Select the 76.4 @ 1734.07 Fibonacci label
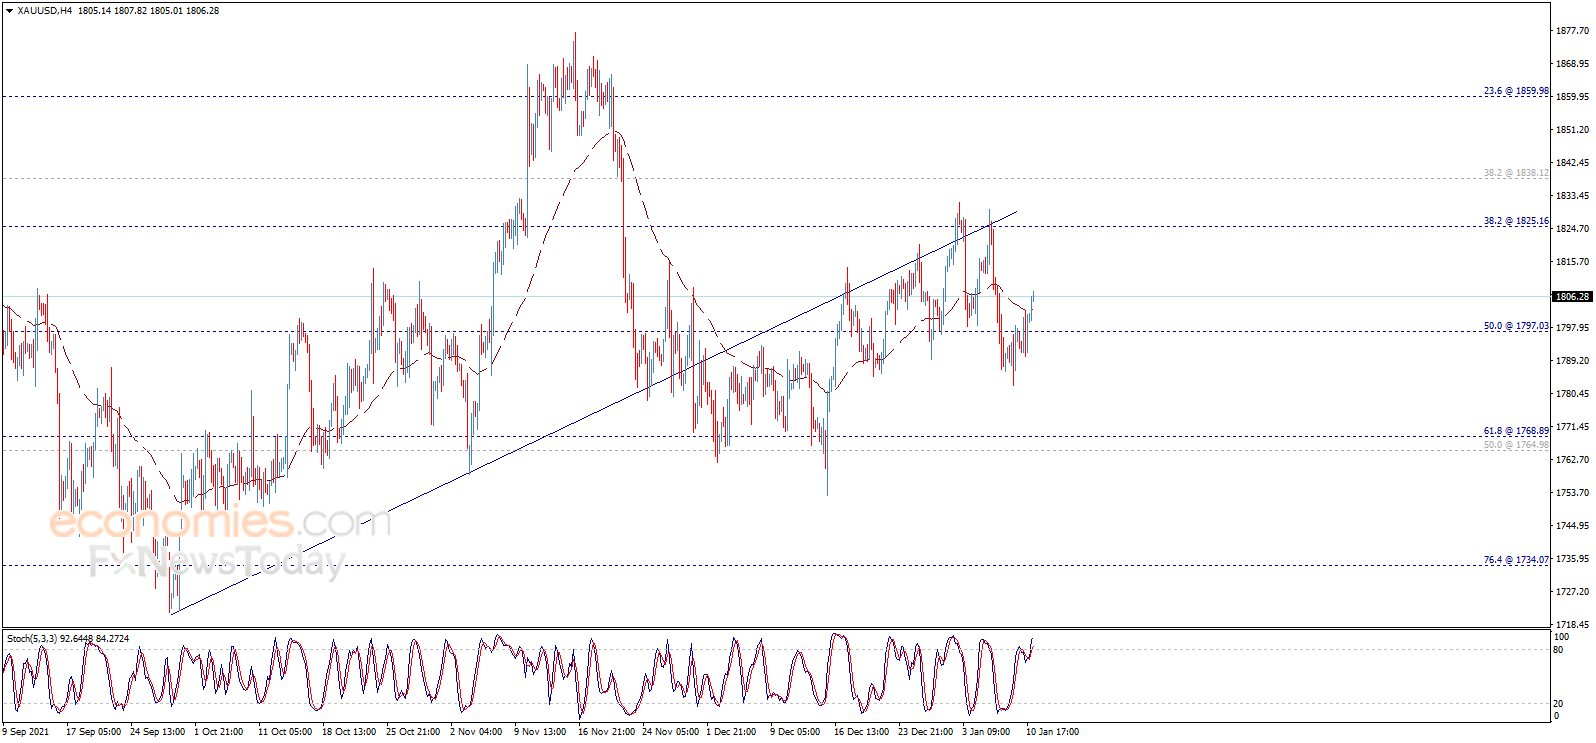The width and height of the screenshot is (1596, 743). tap(1515, 560)
